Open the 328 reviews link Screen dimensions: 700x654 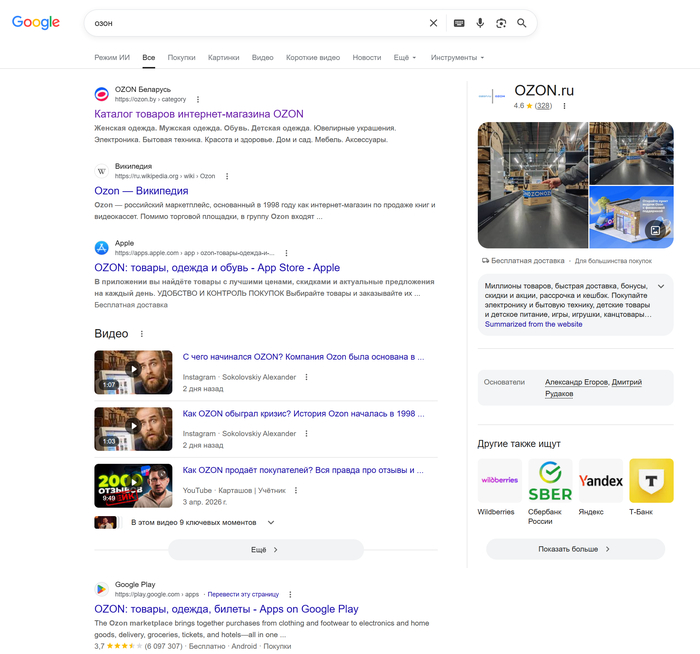pos(543,106)
